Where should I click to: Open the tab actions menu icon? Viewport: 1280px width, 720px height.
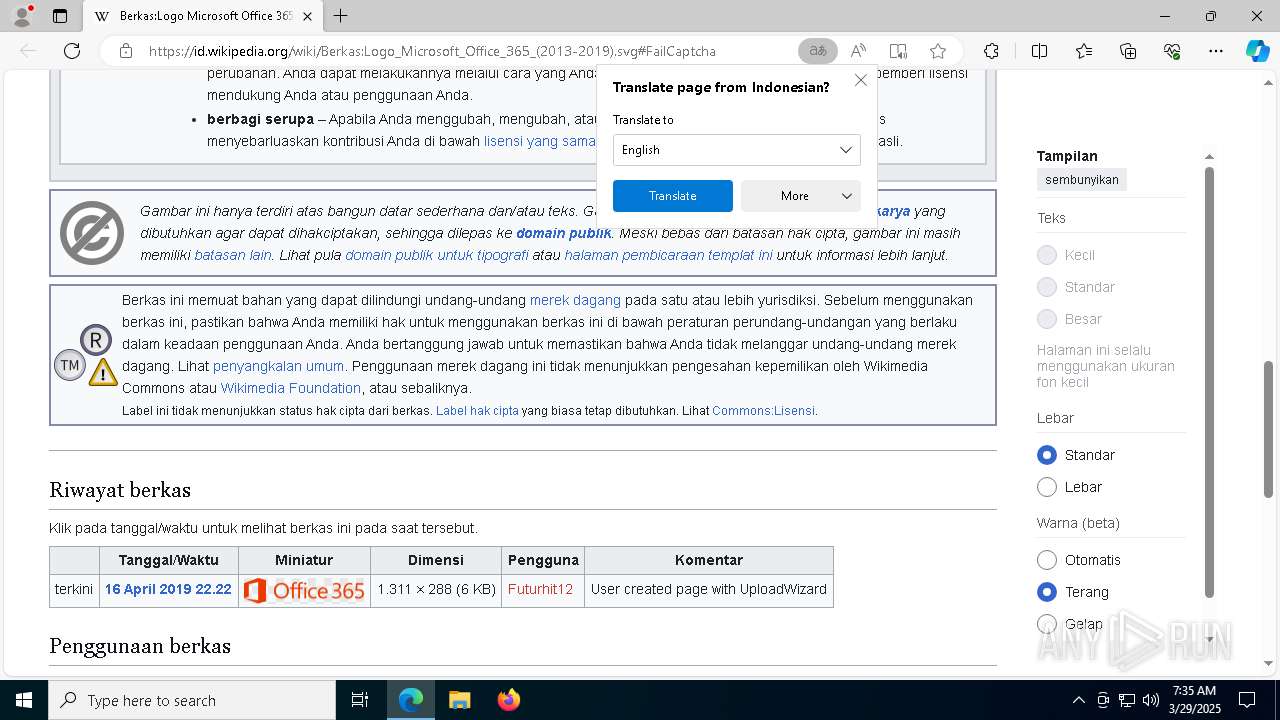[x=60, y=16]
